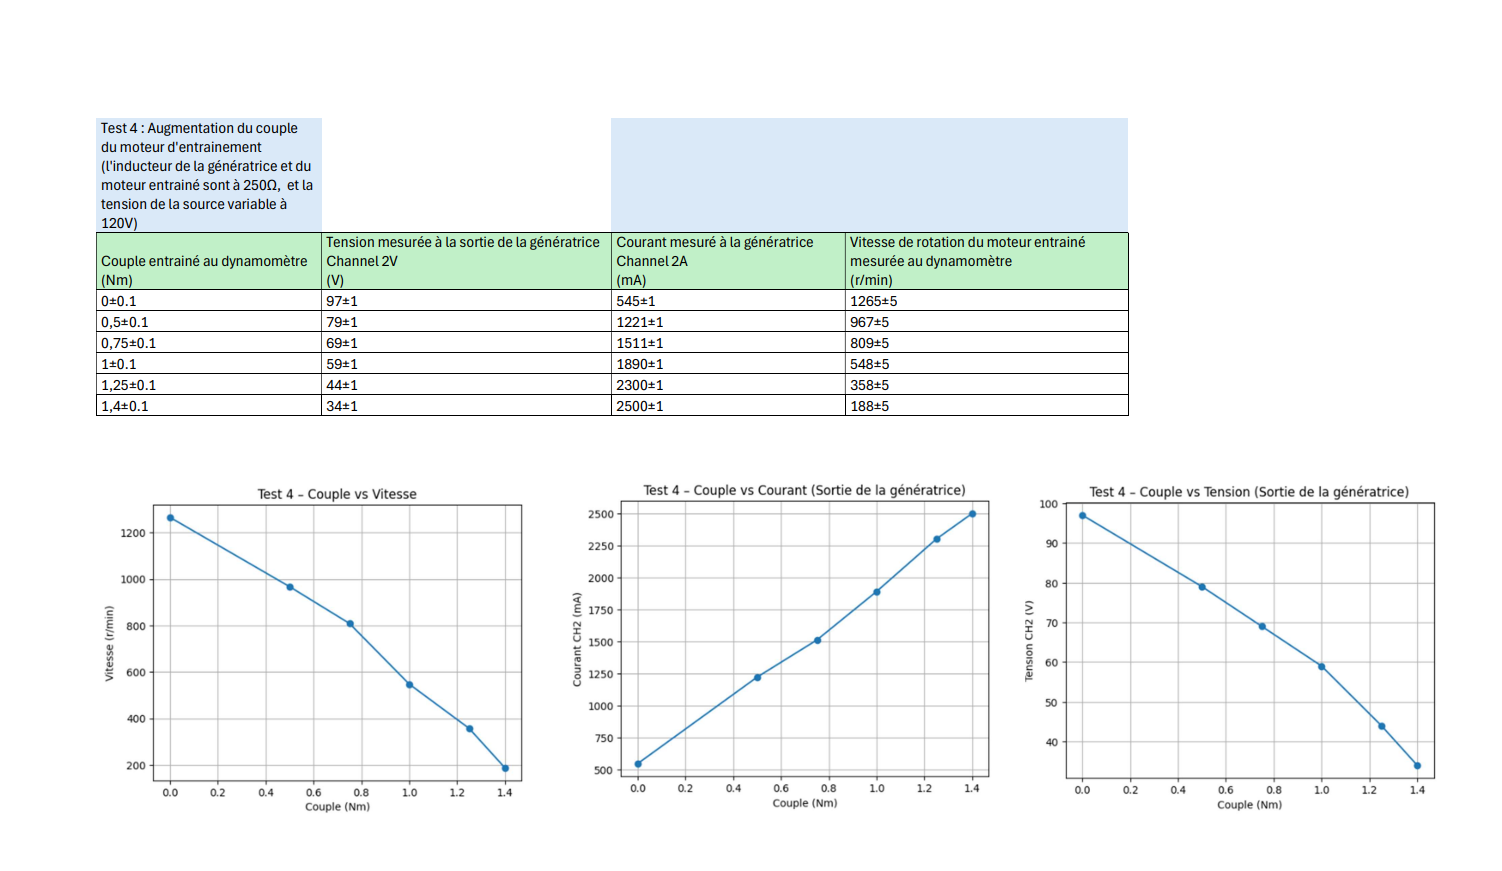Click the first data point in Couple vs Vitesse

pos(170,518)
